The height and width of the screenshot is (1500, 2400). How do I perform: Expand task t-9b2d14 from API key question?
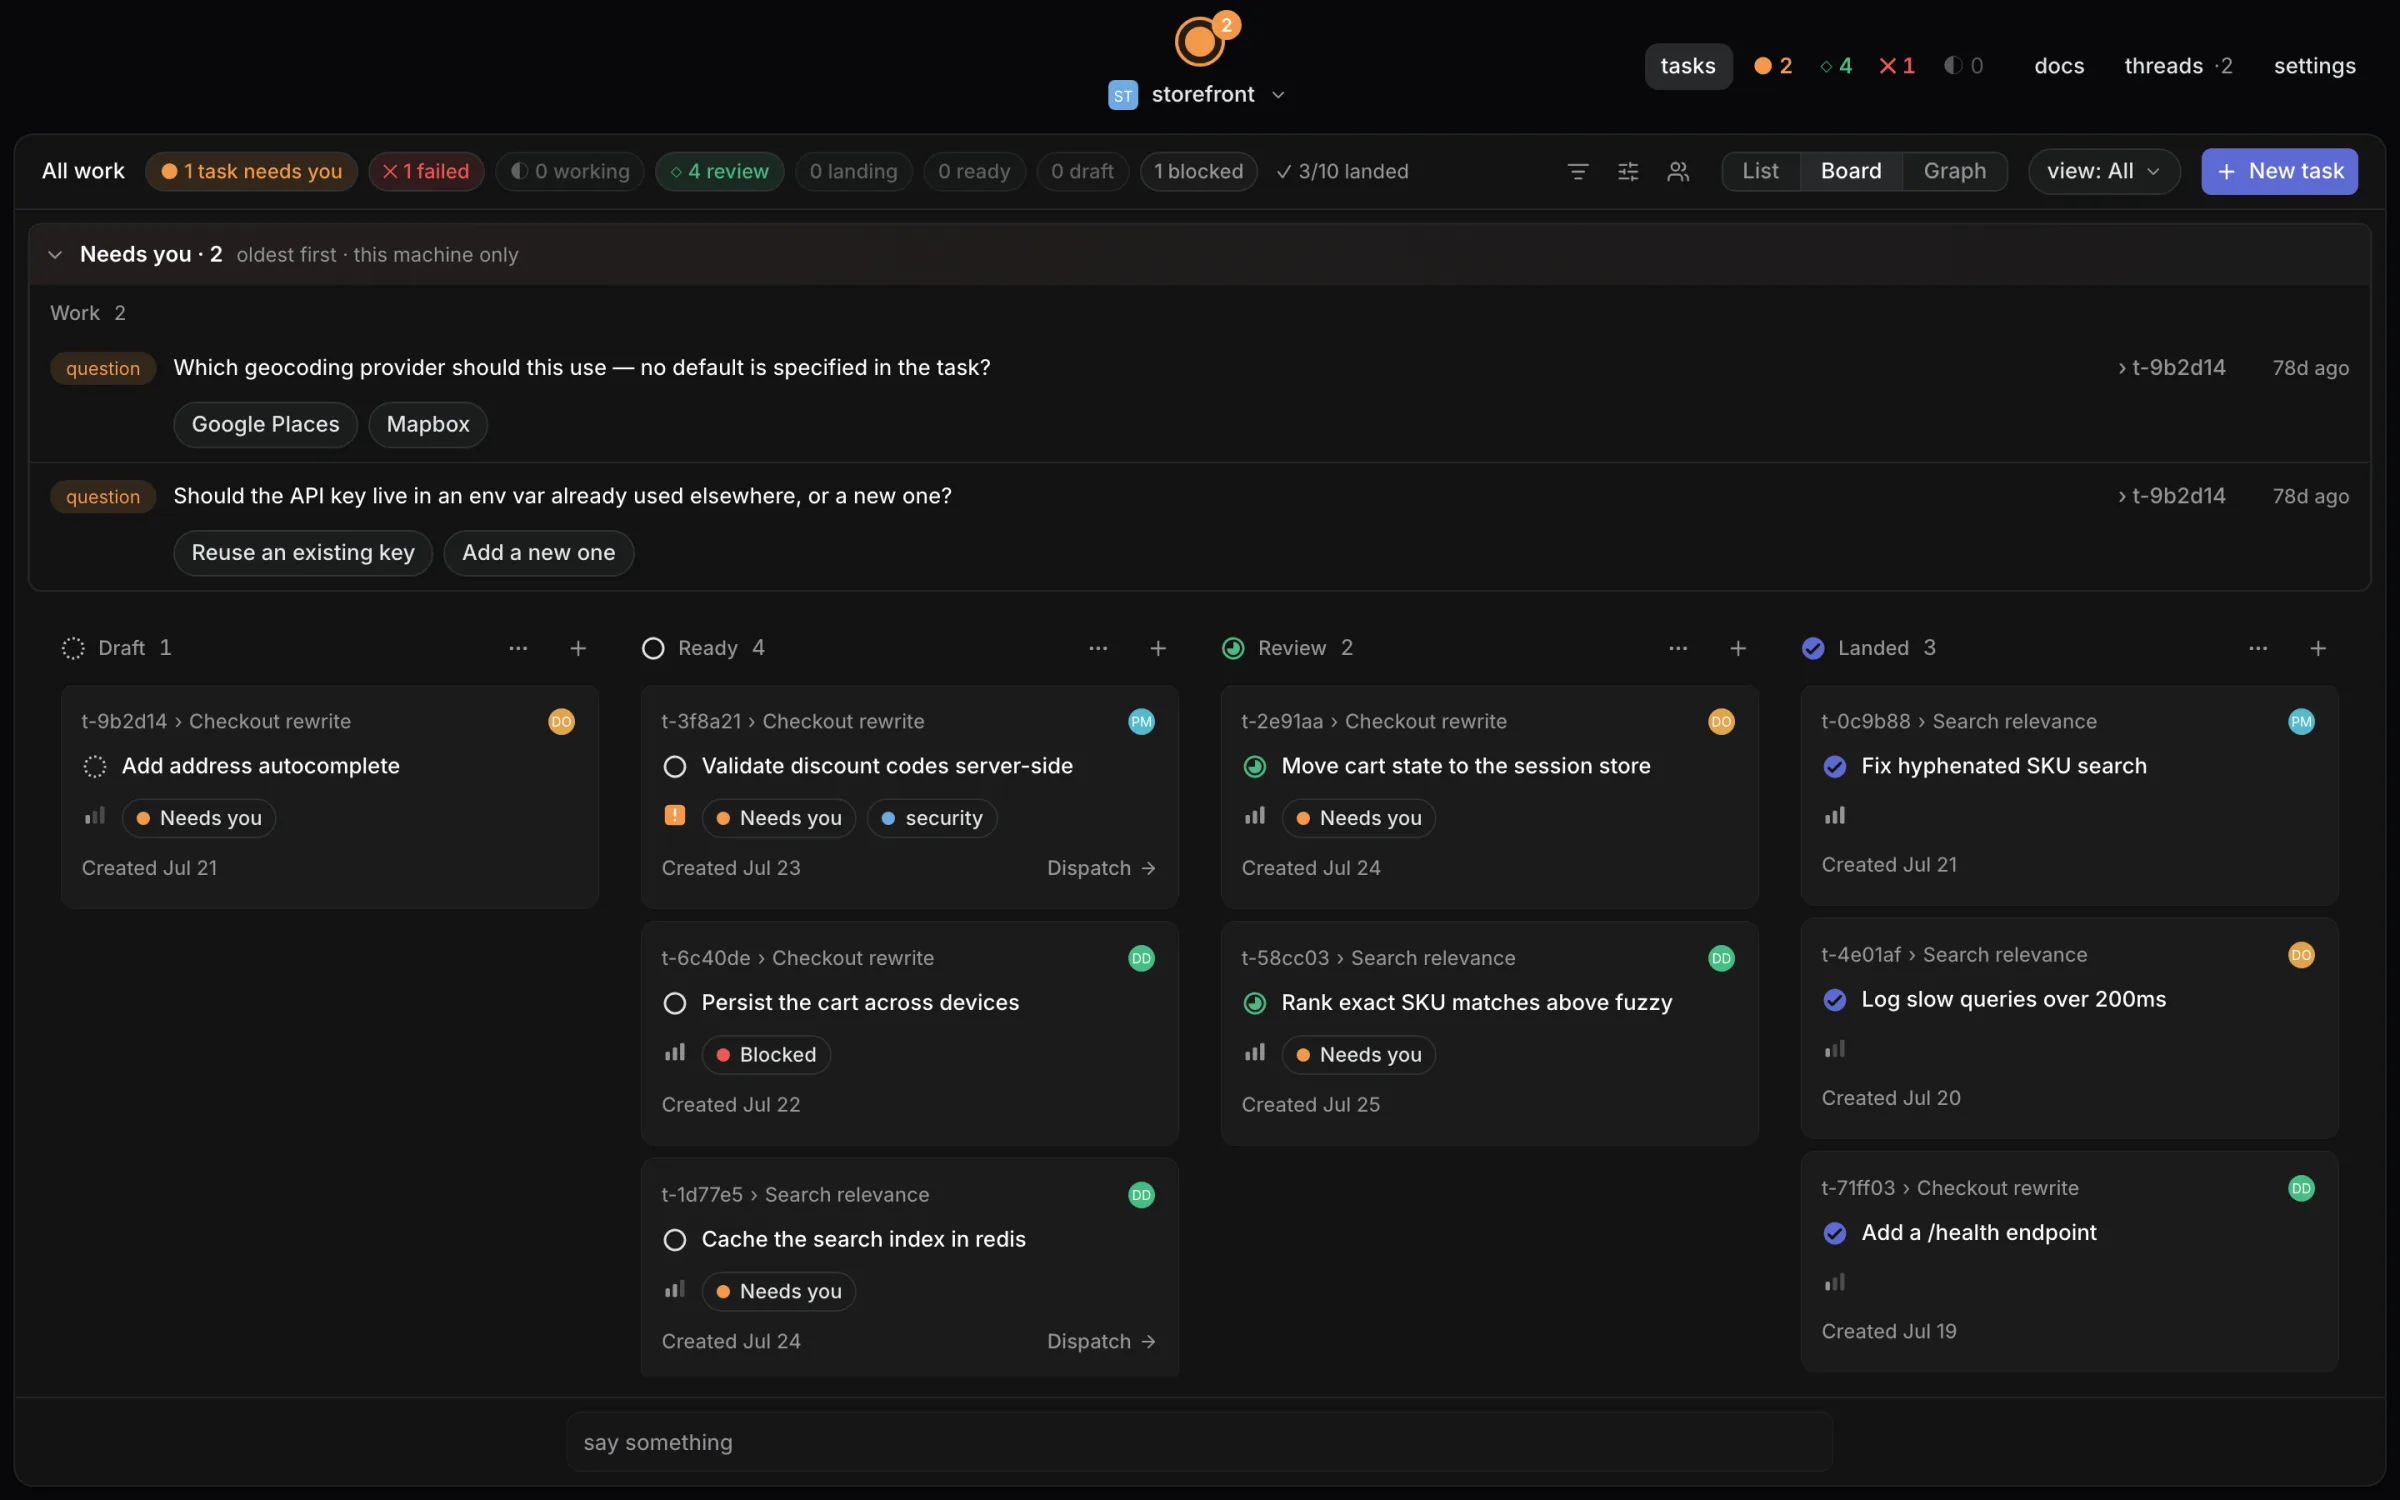click(x=2171, y=496)
